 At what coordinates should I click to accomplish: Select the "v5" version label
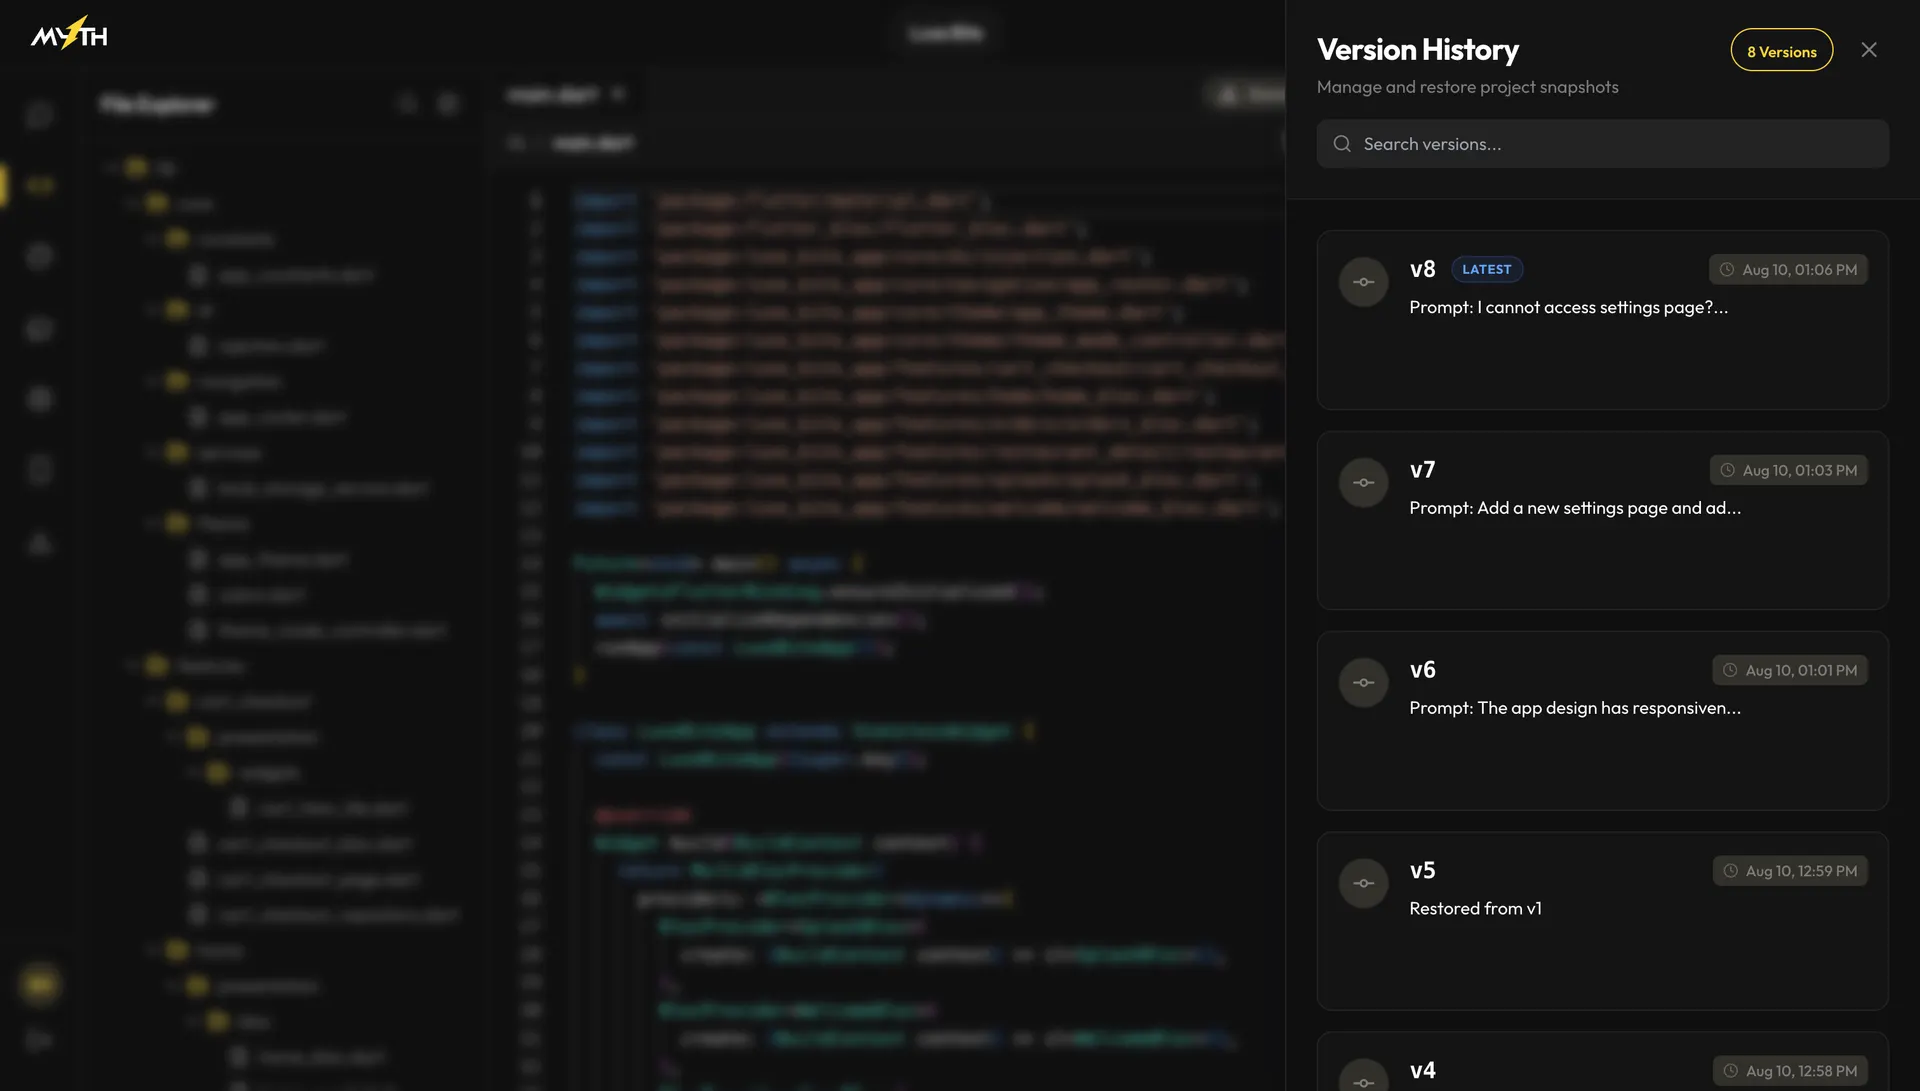[1422, 871]
